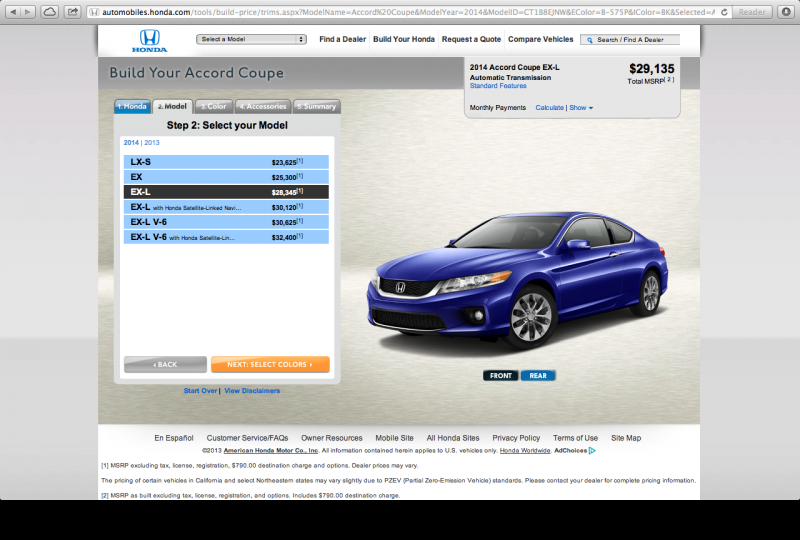Open the Site Map footer link
800x540 pixels.
pos(626,438)
